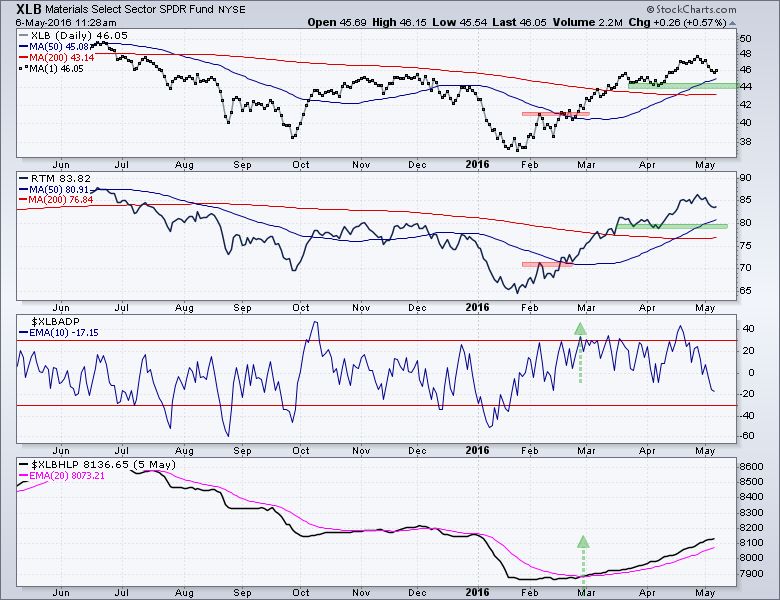The height and width of the screenshot is (600, 780).
Task: Click the $XLBADP indicator label
Action: click(55, 321)
